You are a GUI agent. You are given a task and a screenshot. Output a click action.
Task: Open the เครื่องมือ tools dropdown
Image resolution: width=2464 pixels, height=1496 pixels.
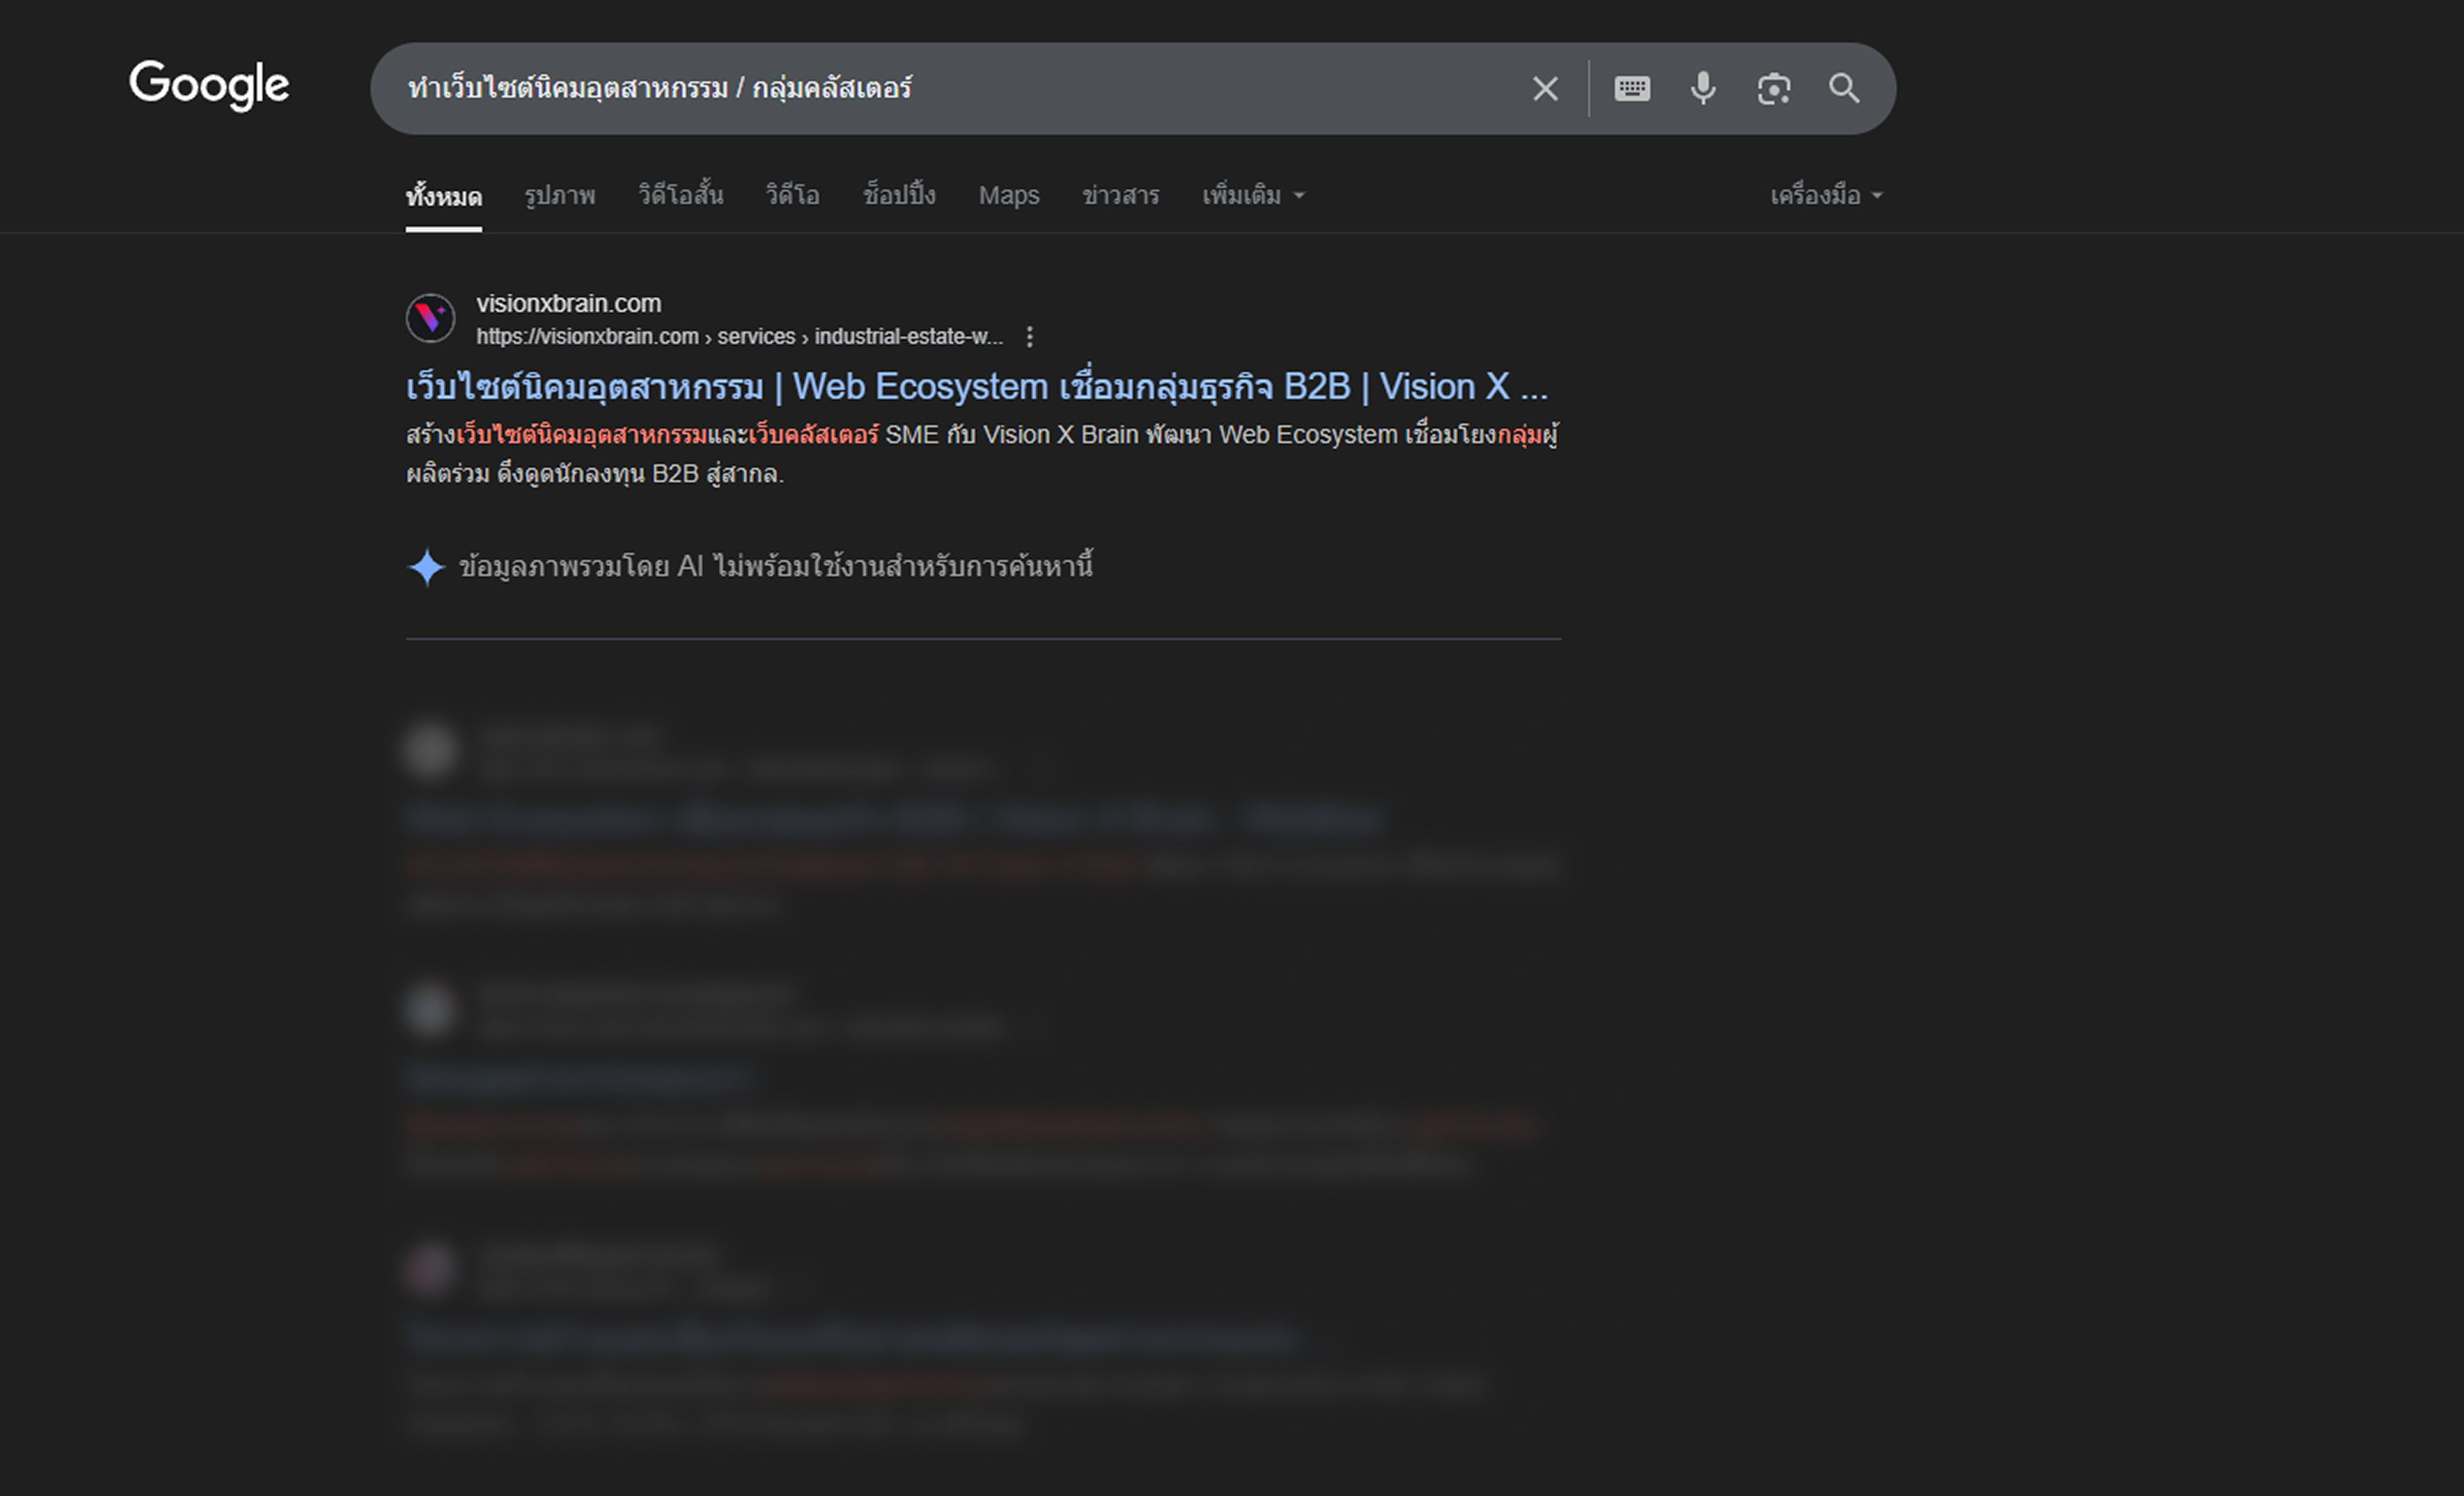coord(1826,196)
